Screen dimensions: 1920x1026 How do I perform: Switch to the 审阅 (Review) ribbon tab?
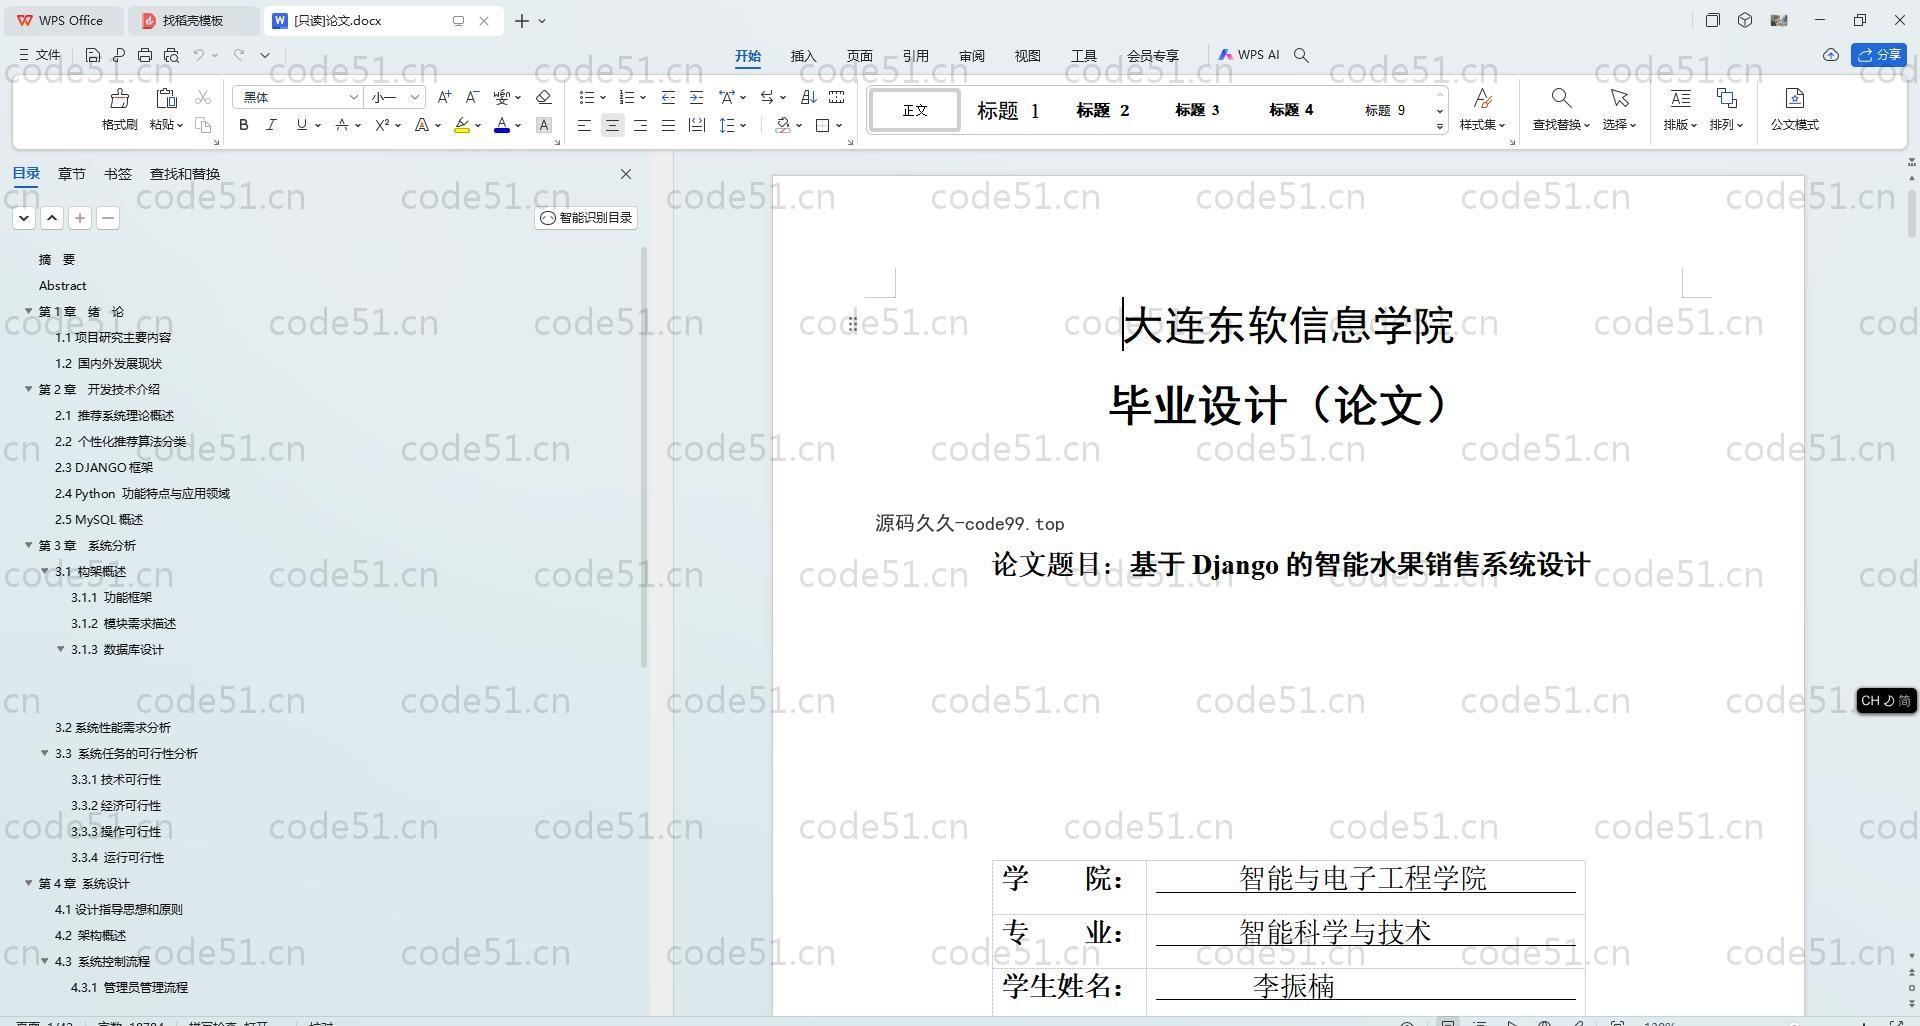tap(971, 56)
